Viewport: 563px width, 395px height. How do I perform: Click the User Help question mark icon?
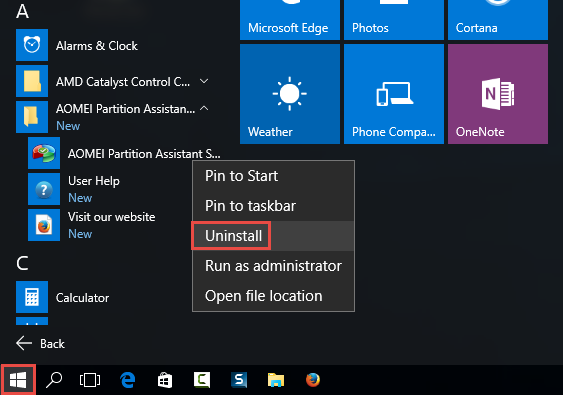pyautogui.click(x=44, y=189)
